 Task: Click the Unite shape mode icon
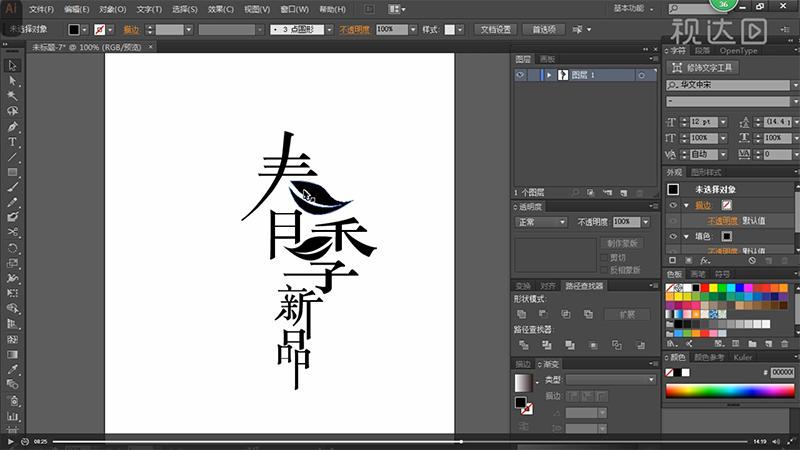click(x=521, y=314)
